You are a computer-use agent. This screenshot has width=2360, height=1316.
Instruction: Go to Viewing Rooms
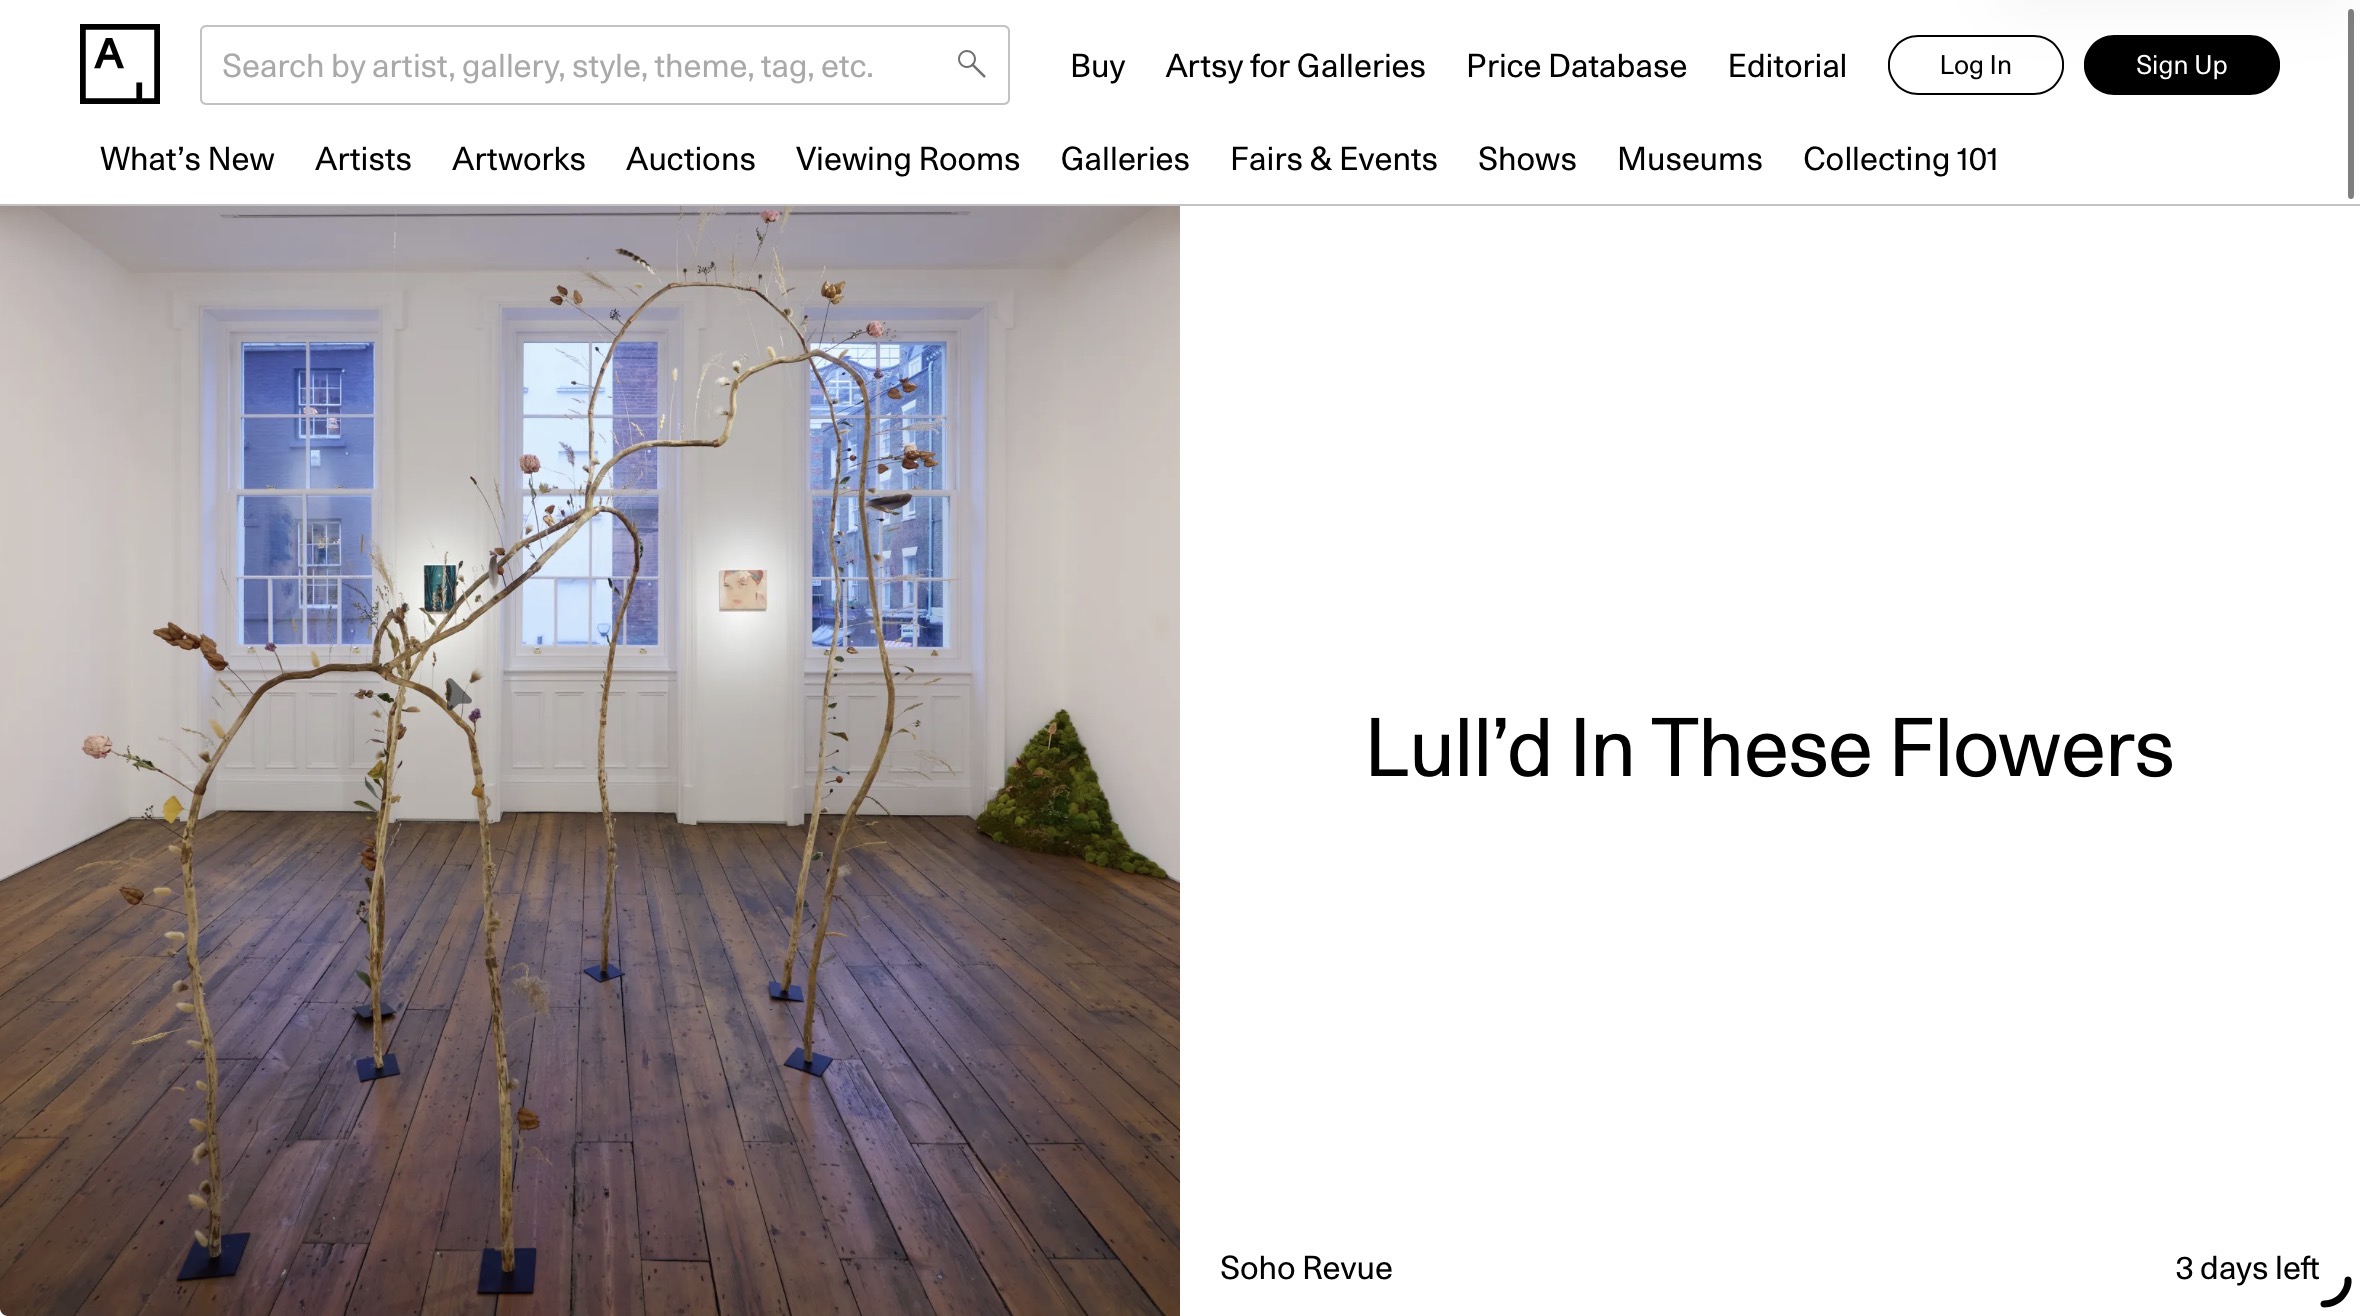tap(907, 159)
